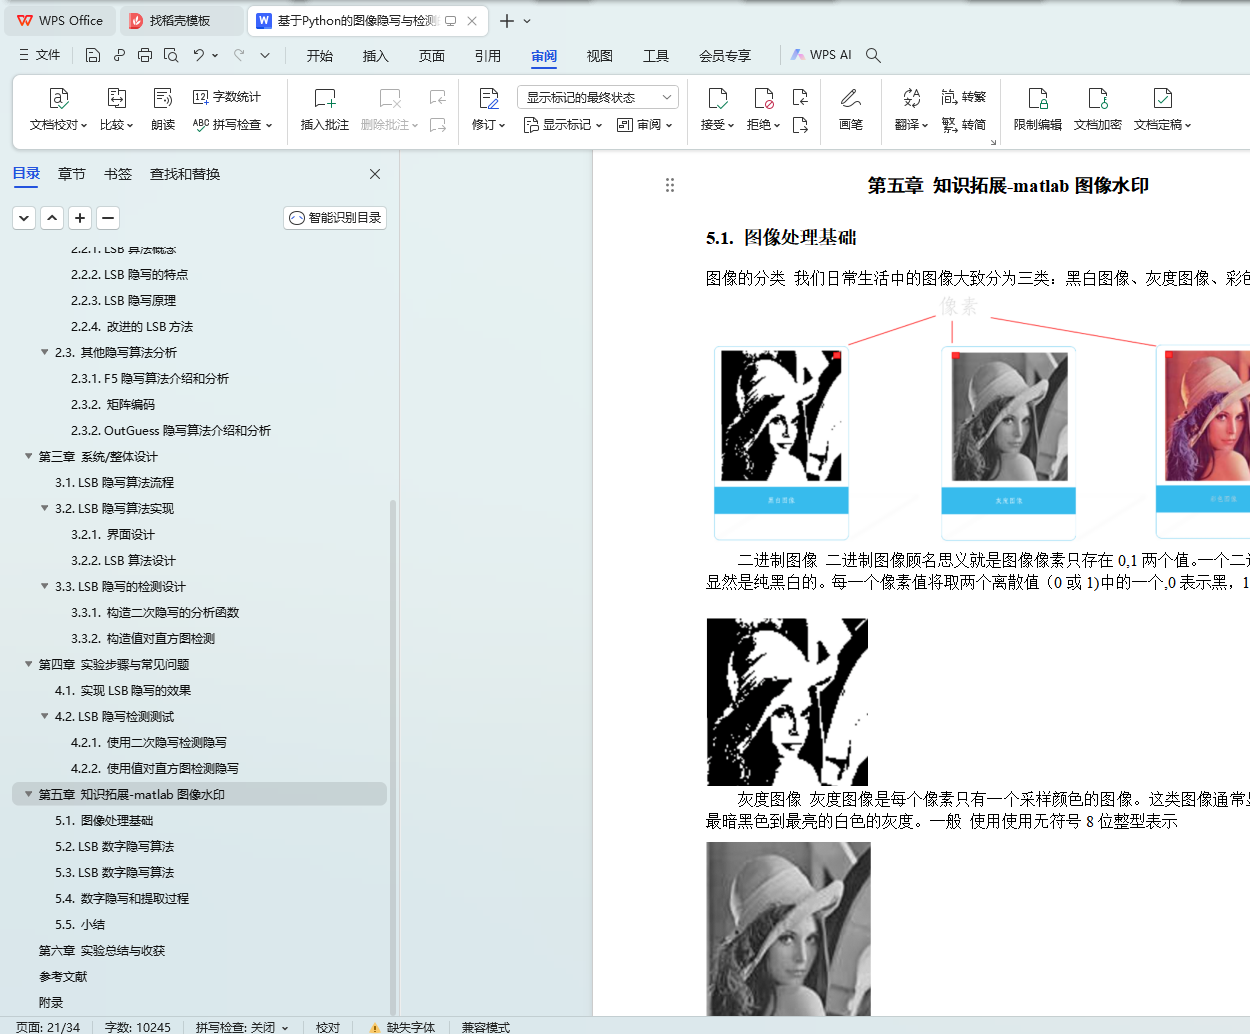1250x1034 pixels.
Task: Collapse the 第三章 系统/整体设计 outline node
Action: (28, 456)
